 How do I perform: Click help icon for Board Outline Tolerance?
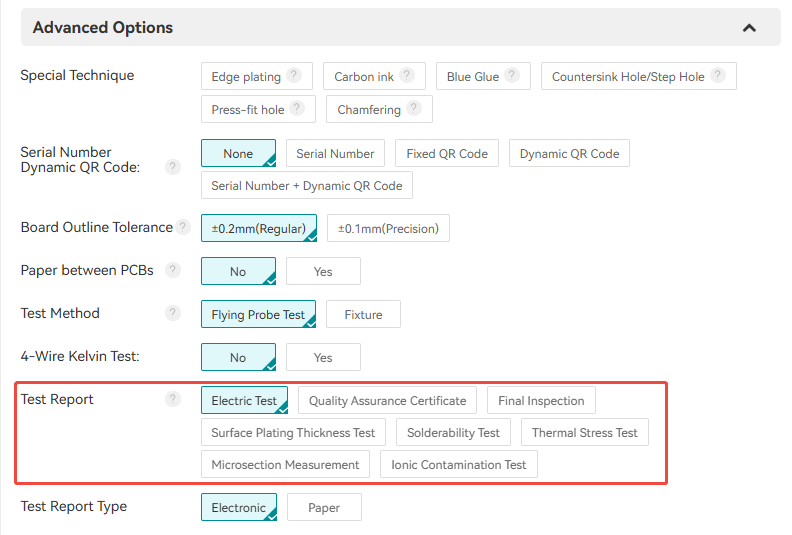(x=183, y=228)
